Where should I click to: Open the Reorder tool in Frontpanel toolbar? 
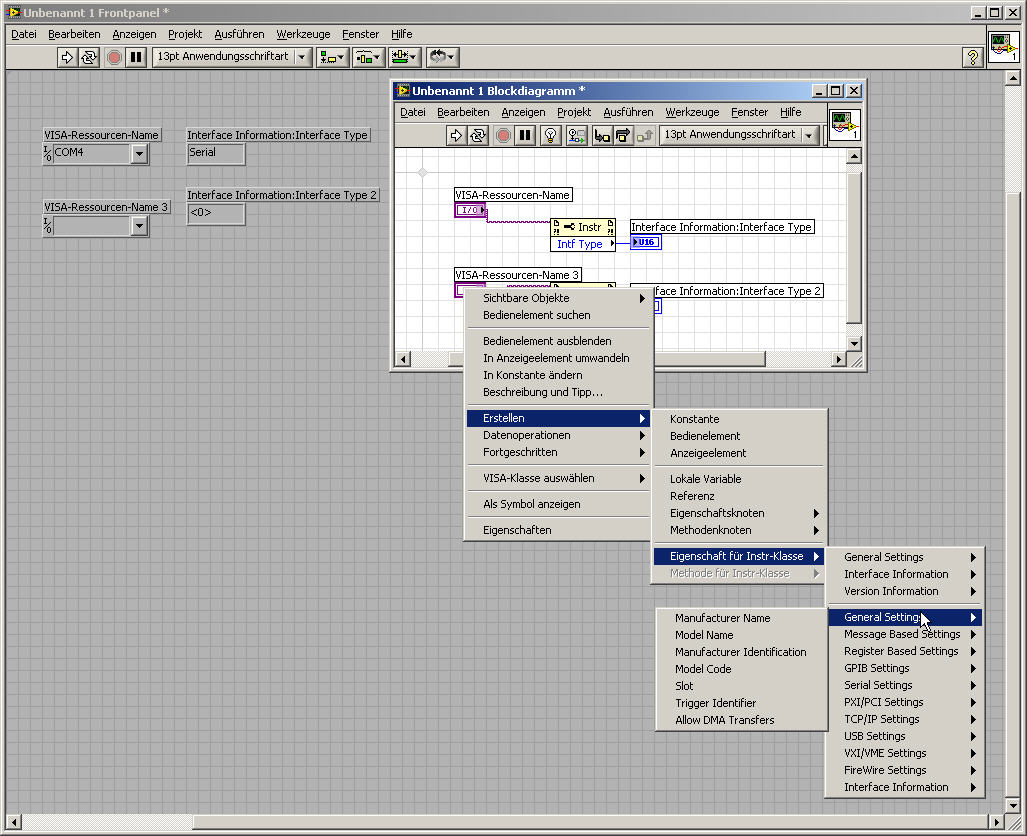[x=442, y=57]
